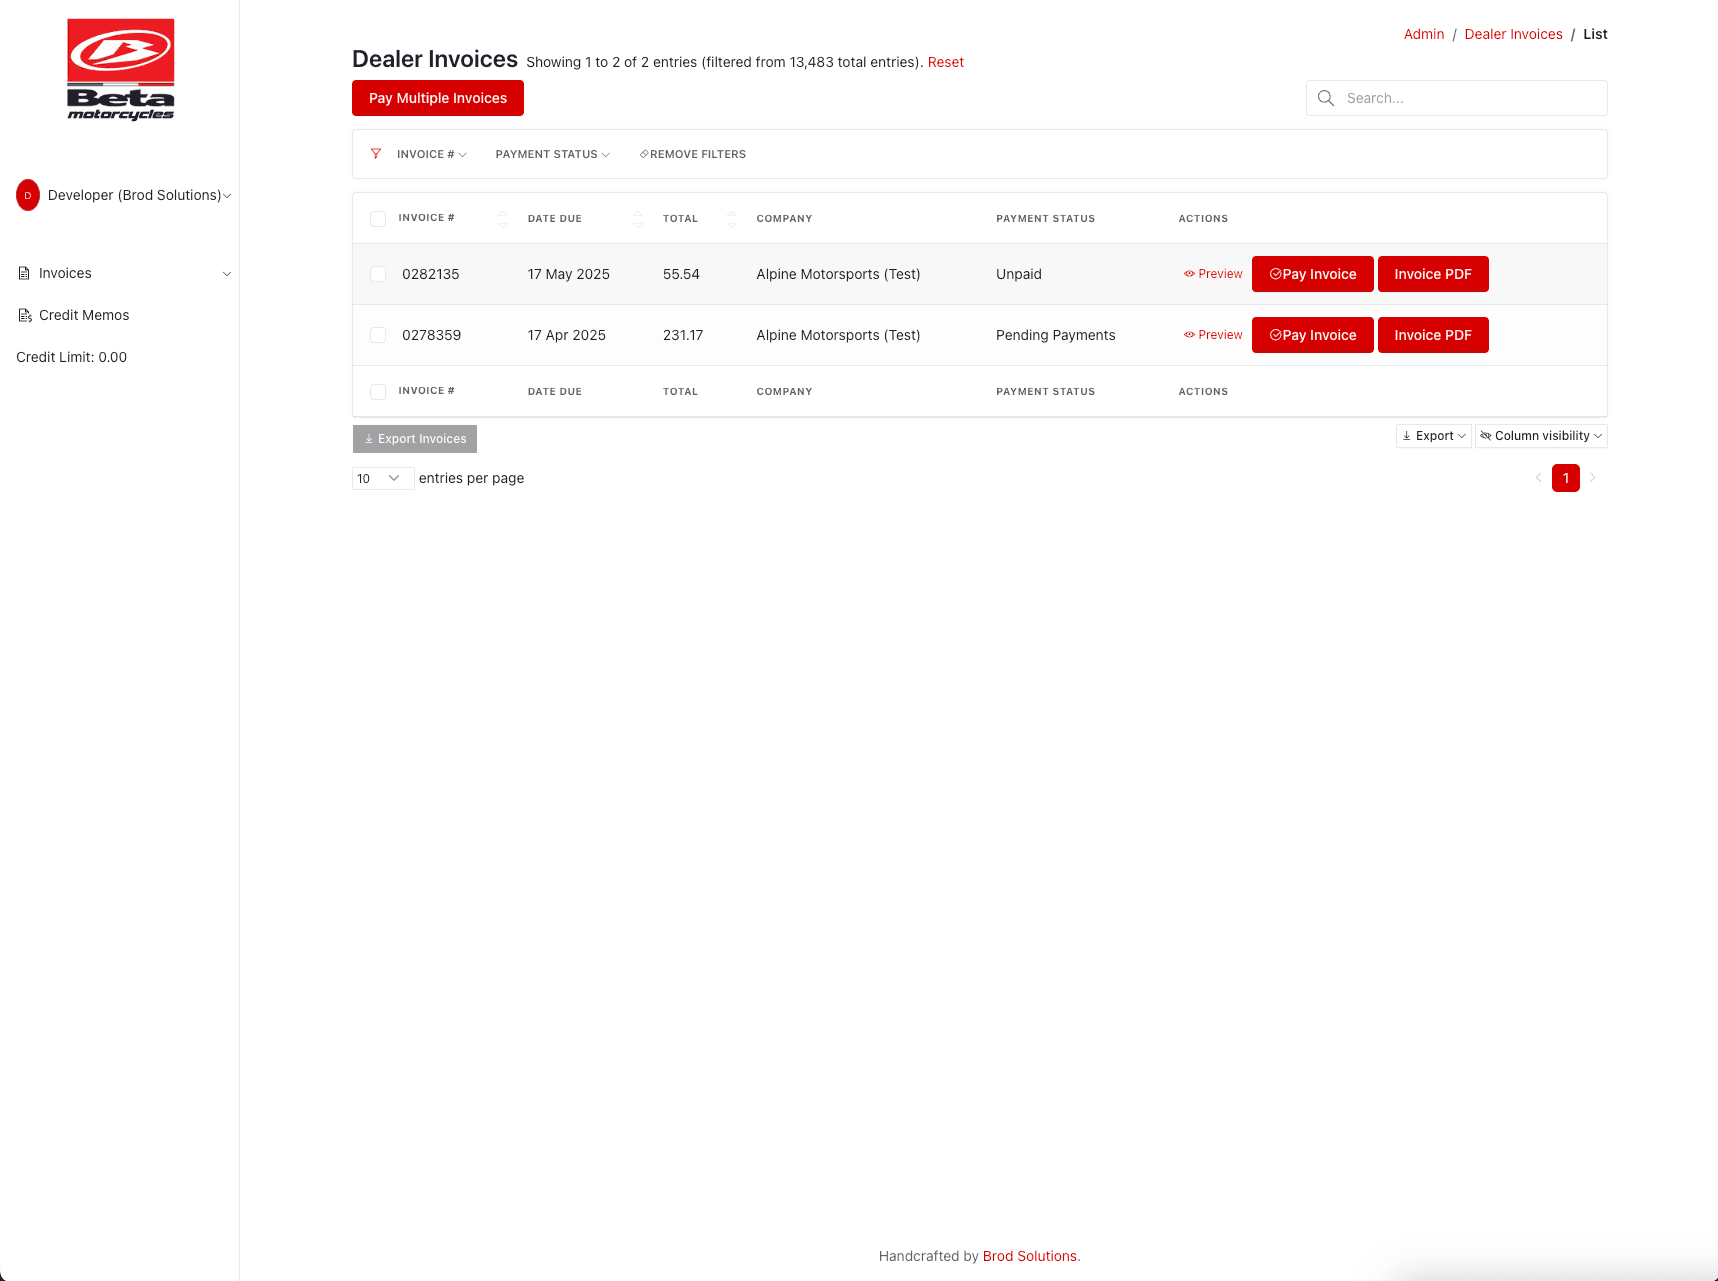
Task: Click the search magnifier icon
Action: point(1326,98)
